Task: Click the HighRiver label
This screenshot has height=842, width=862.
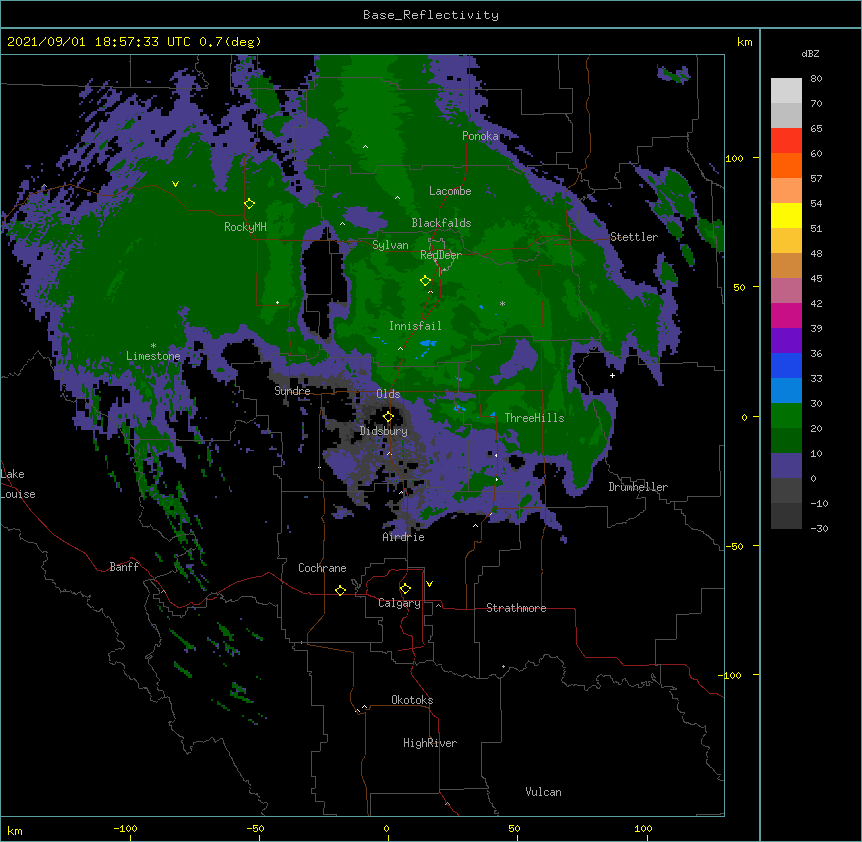Action: (430, 743)
